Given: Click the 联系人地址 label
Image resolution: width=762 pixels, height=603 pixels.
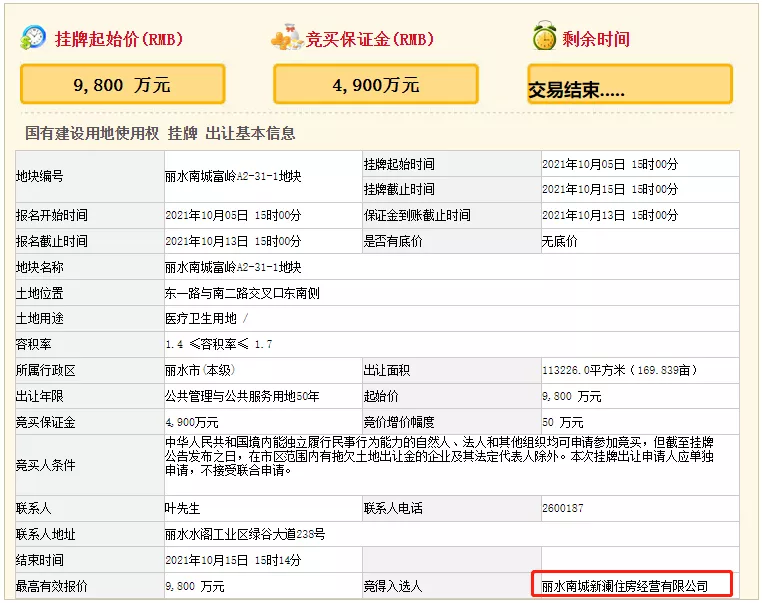Looking at the screenshot, I should point(46,534).
